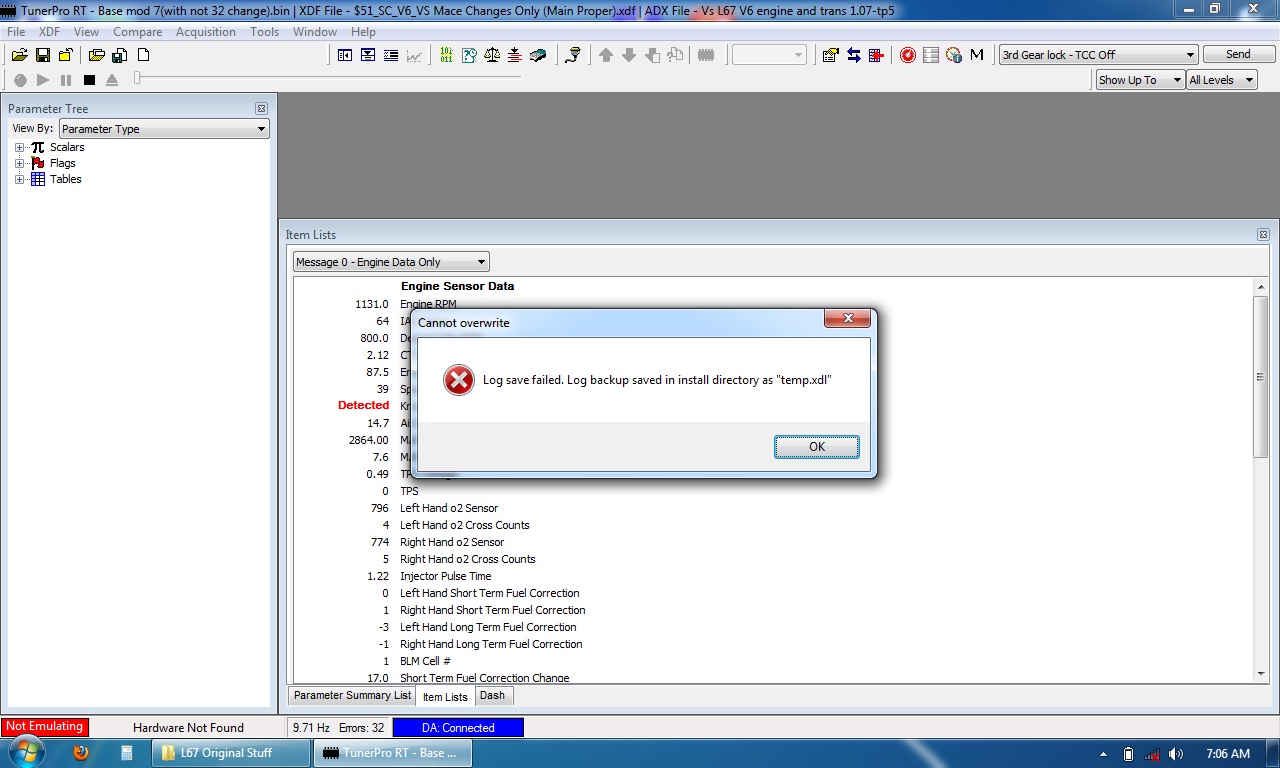Click the blank new-document toolbar icon

pos(143,55)
